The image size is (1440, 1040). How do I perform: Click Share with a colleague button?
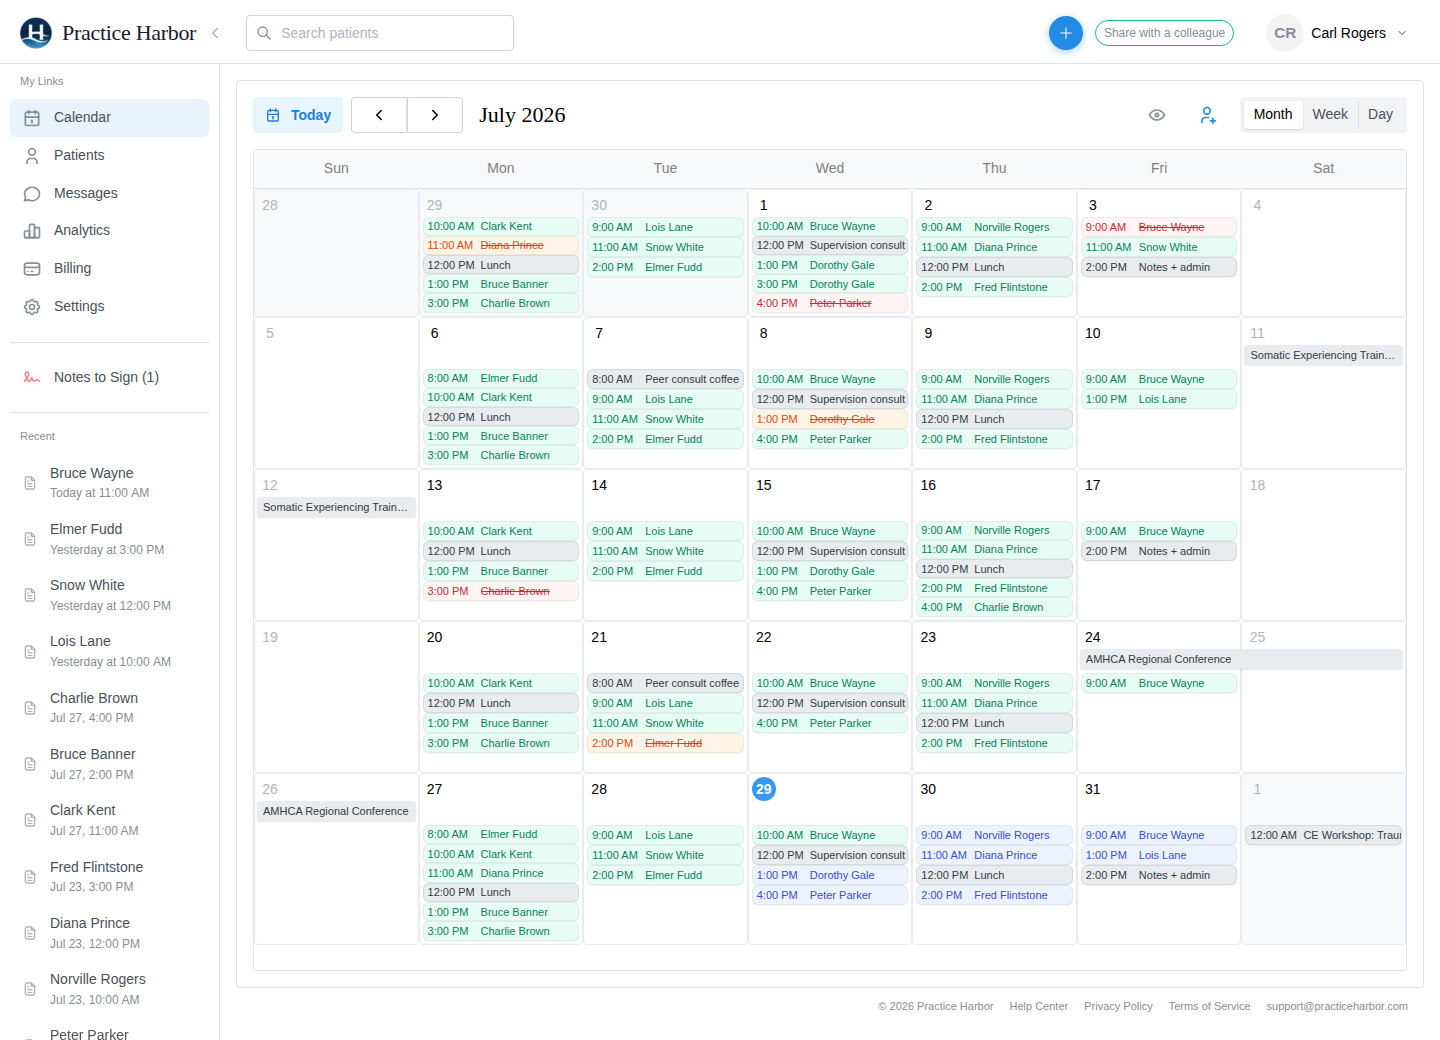1164,33
